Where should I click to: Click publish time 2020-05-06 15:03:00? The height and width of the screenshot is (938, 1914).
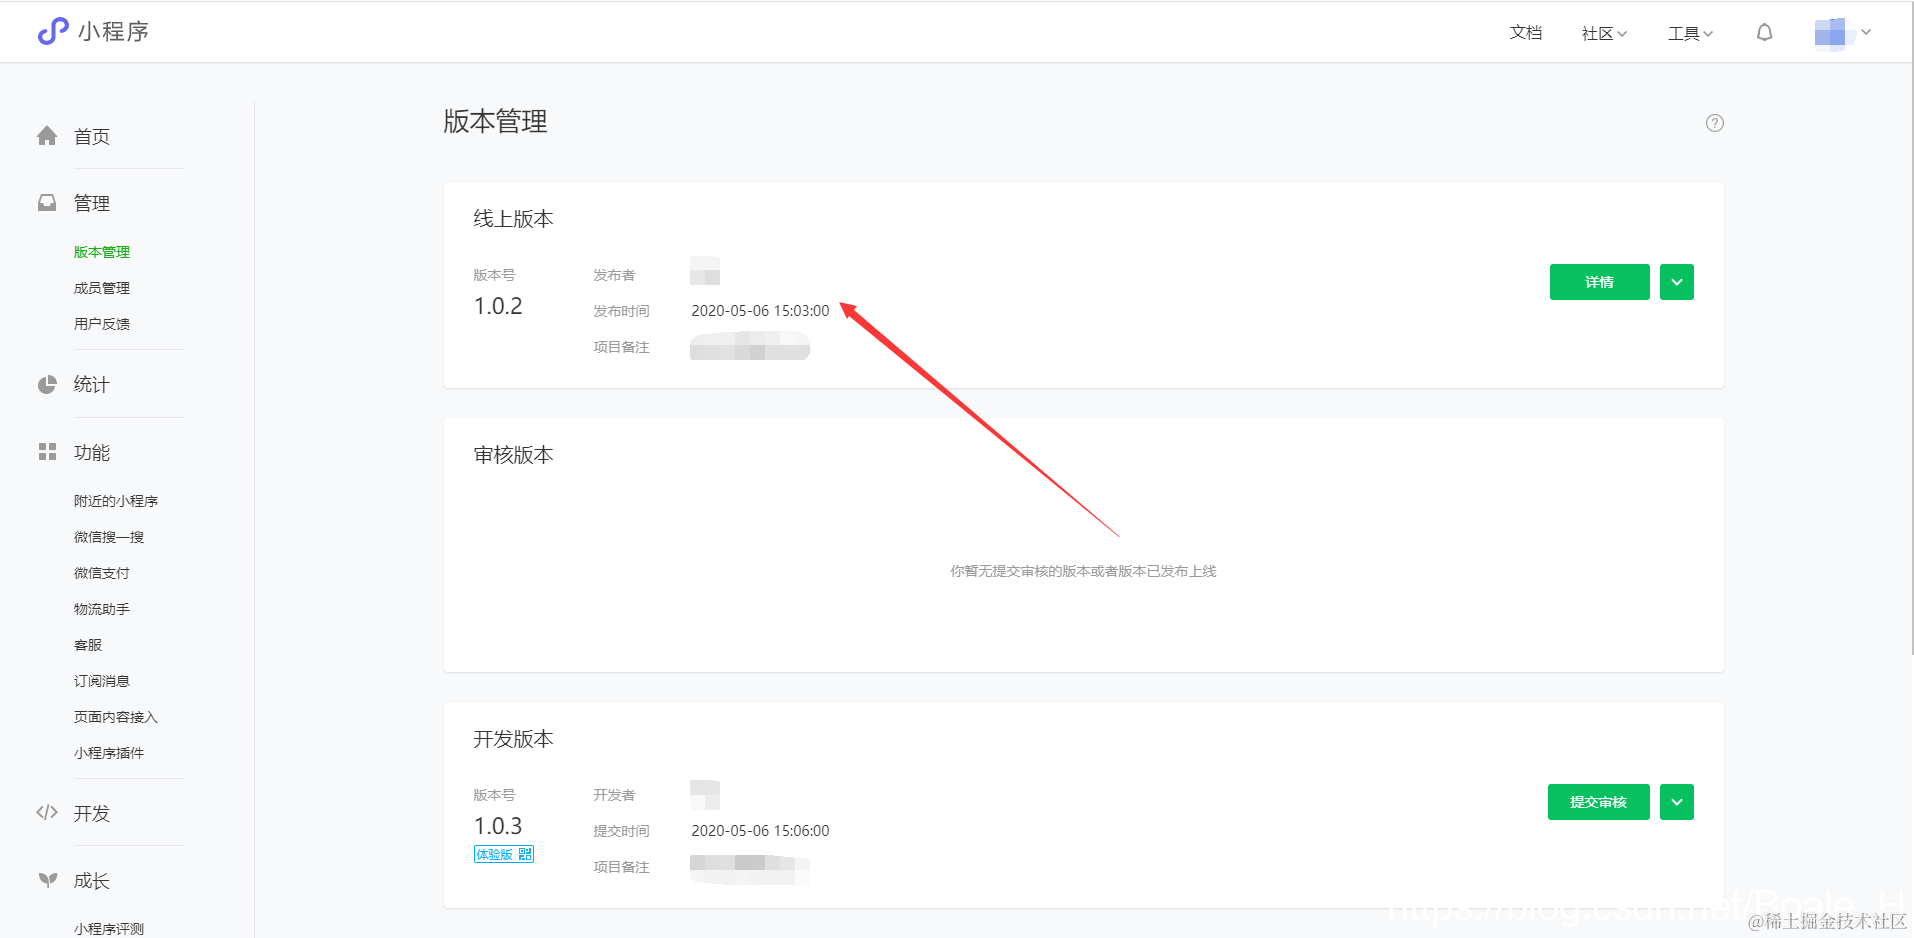pos(760,311)
